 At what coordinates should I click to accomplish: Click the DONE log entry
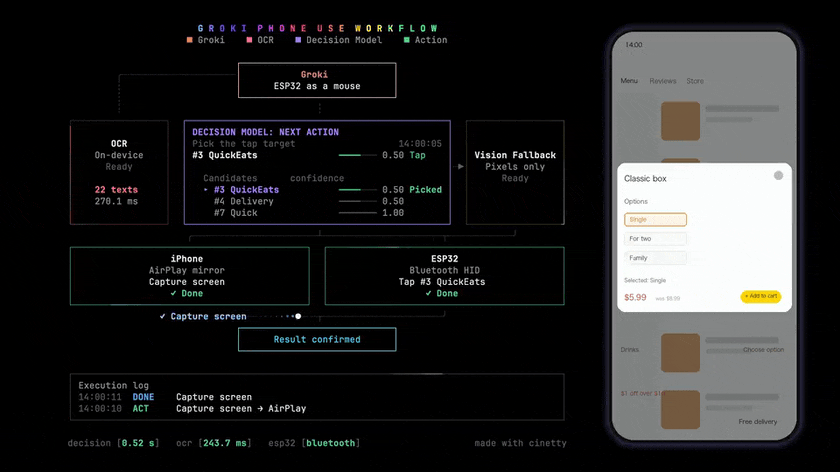[x=143, y=397]
